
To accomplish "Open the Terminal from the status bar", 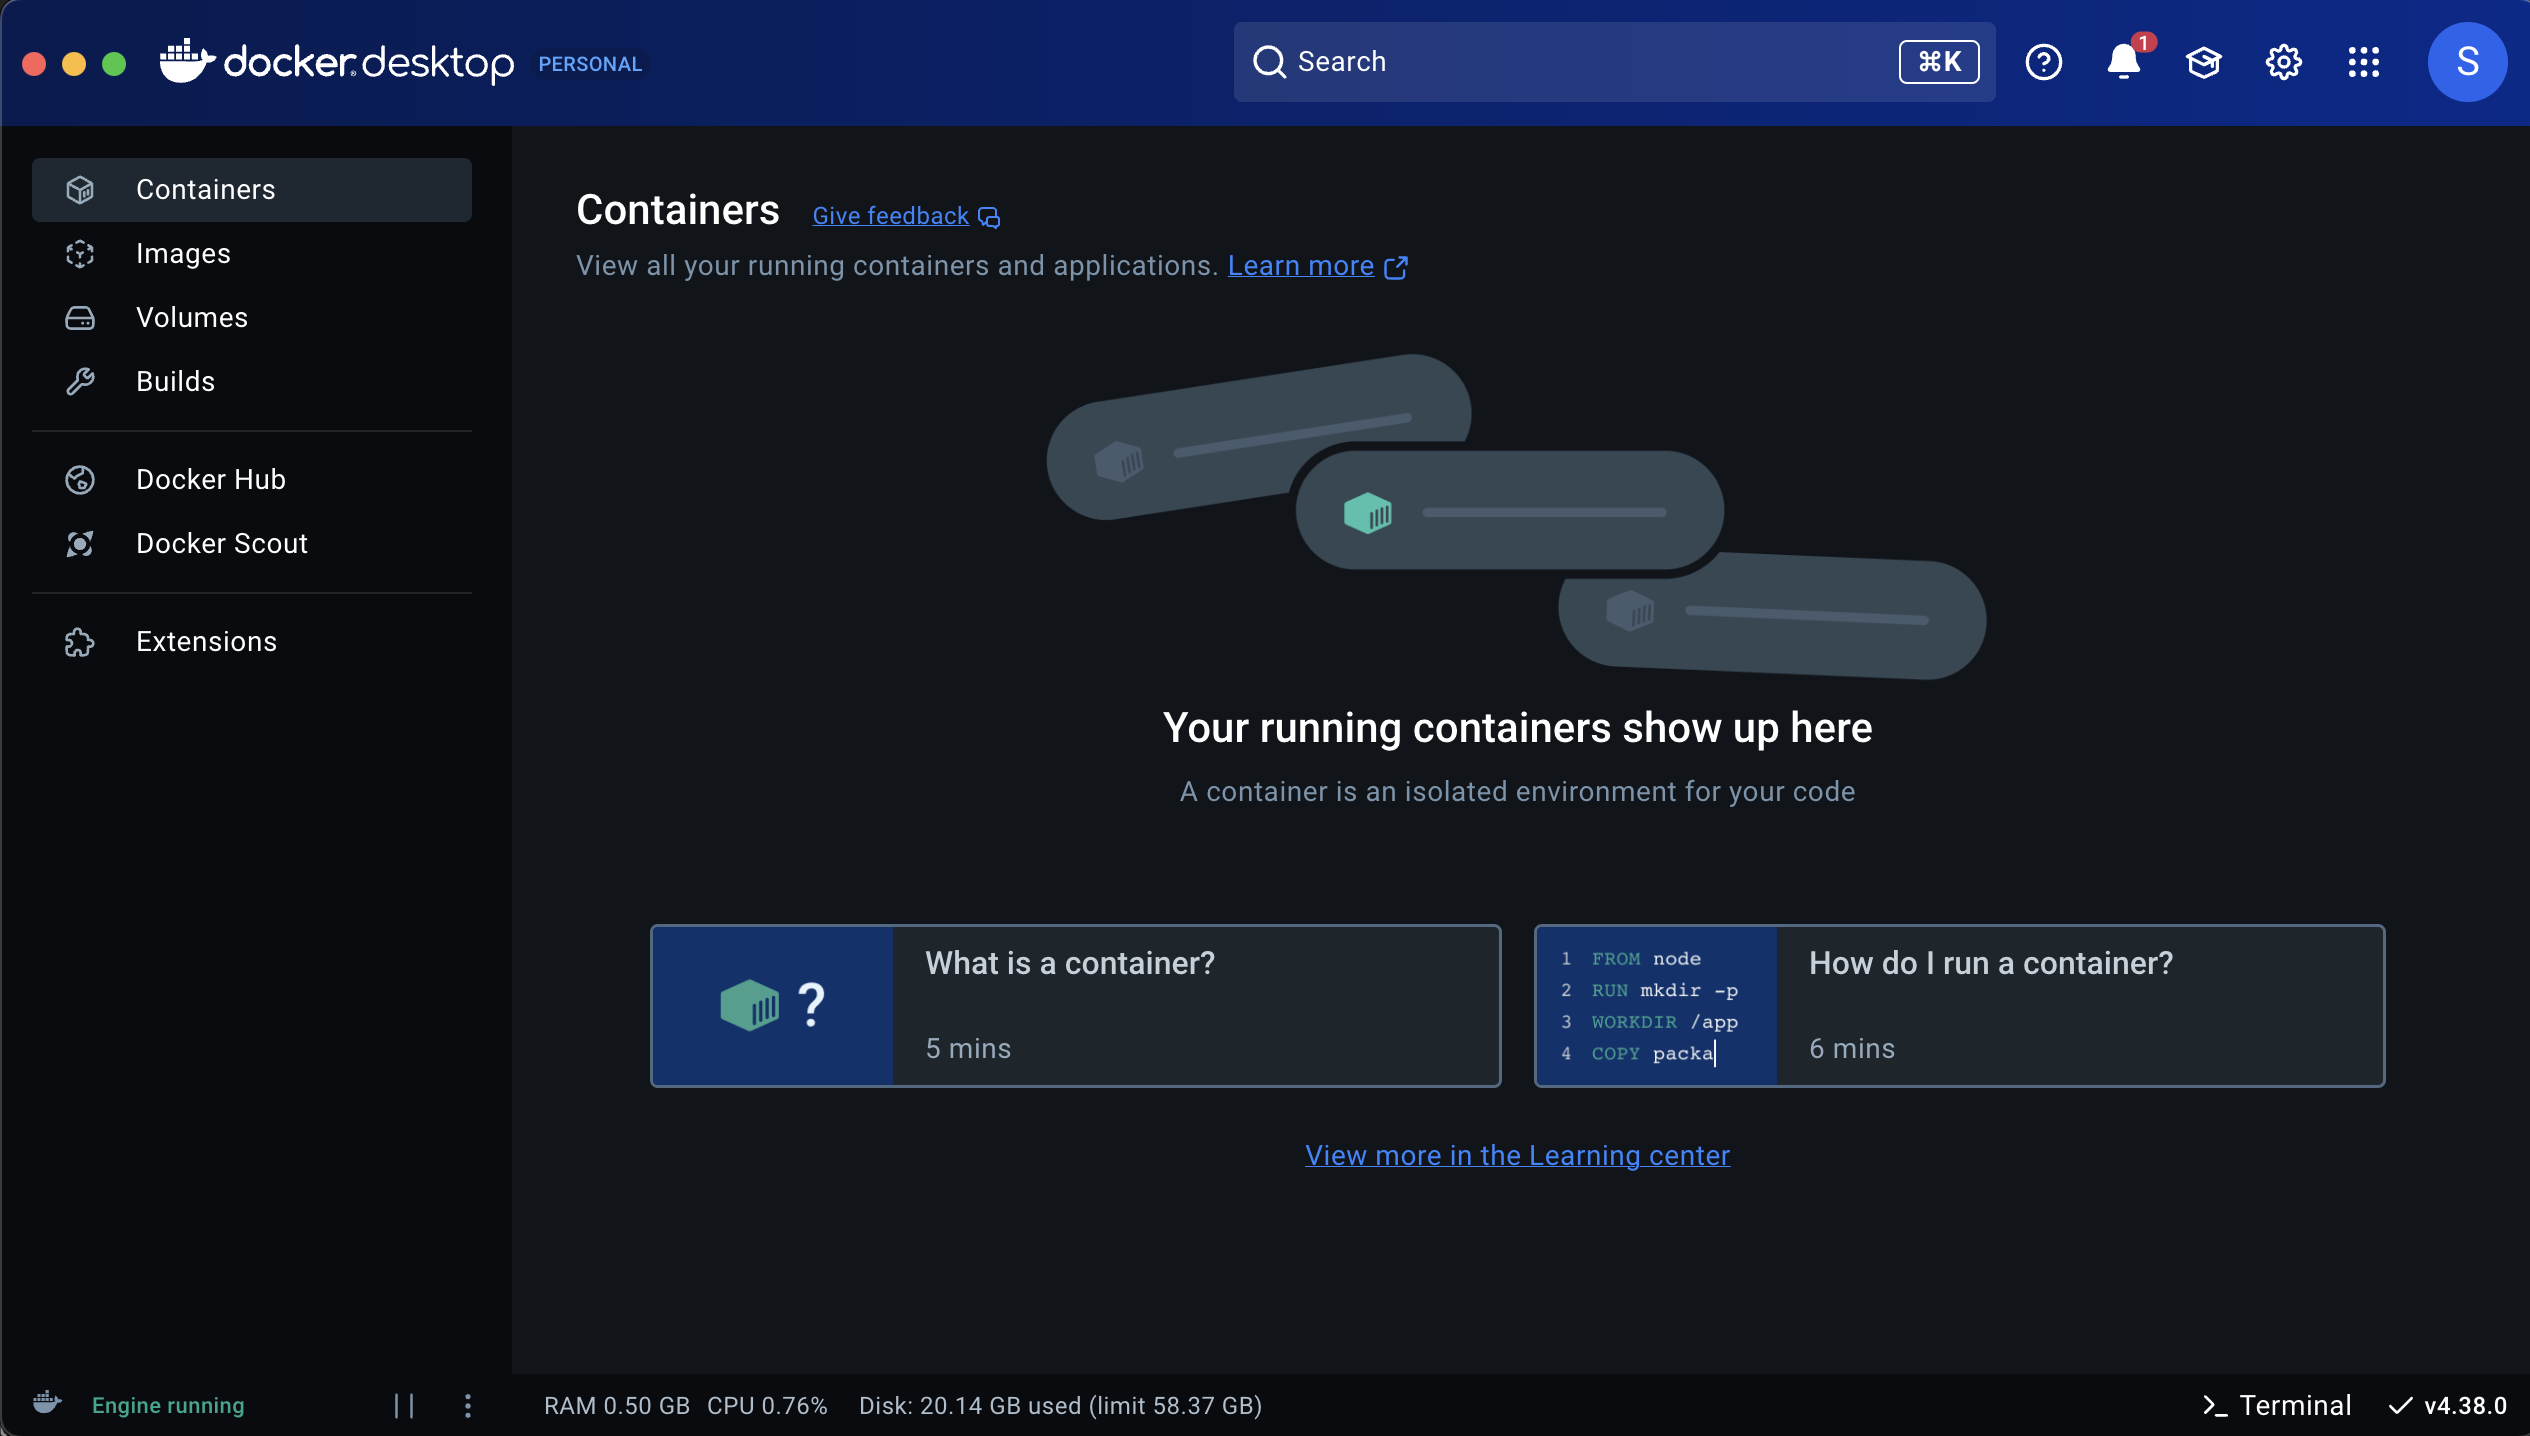I will [x=2277, y=1405].
